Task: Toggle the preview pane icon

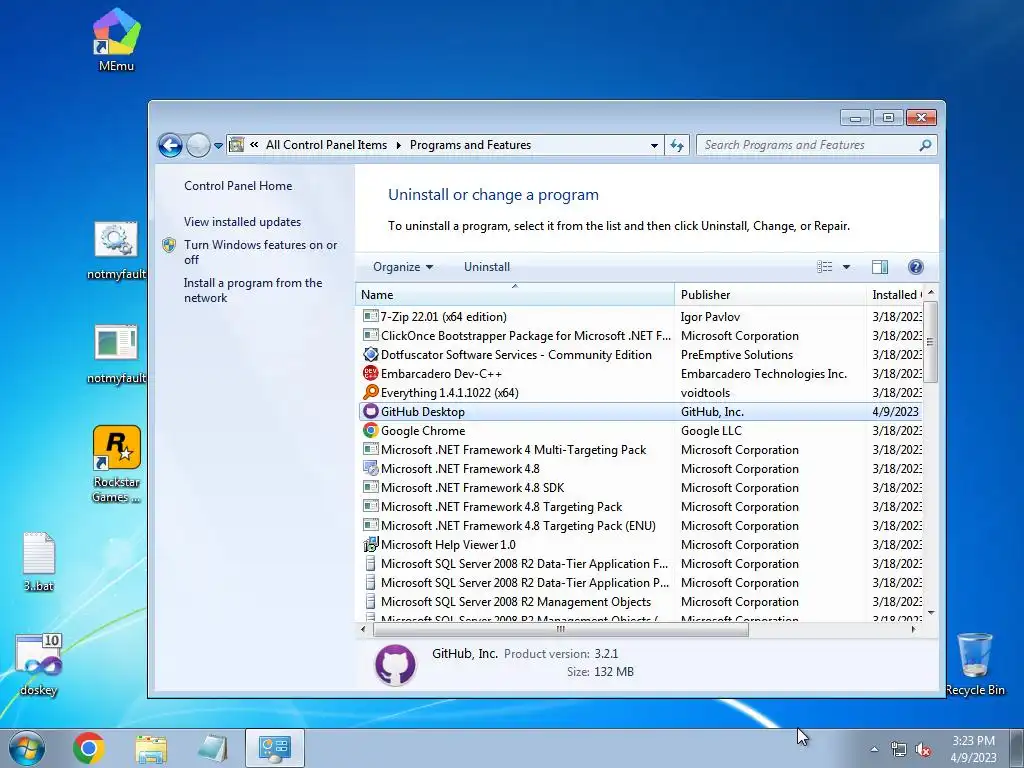Action: click(x=880, y=266)
